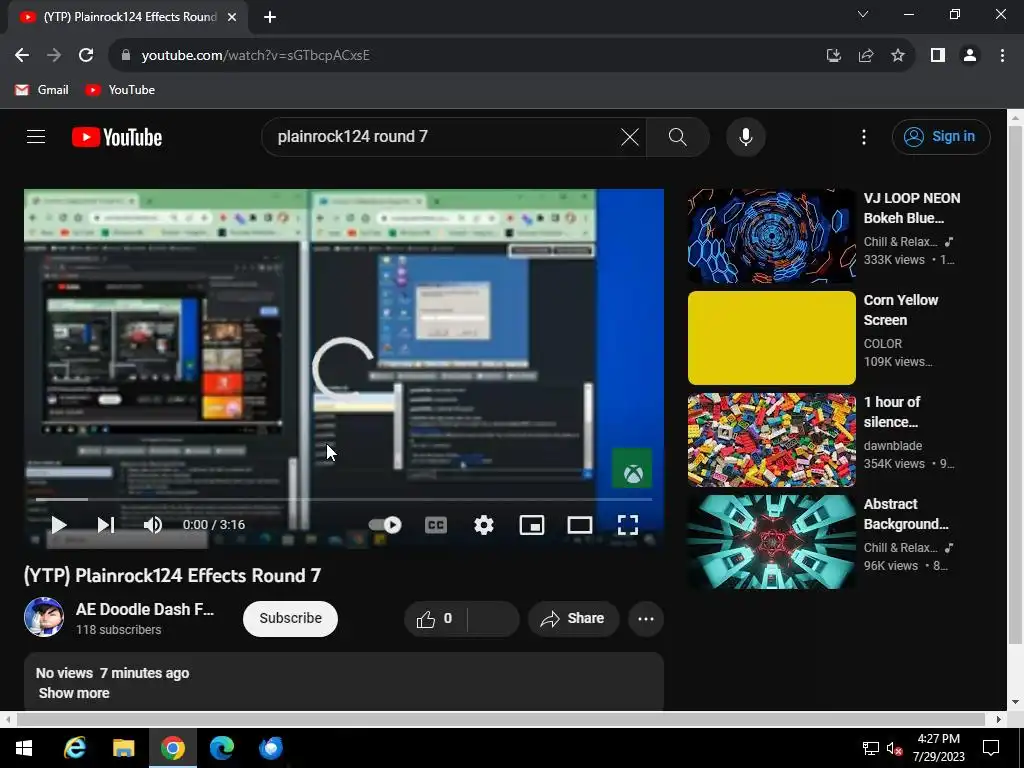
Task: Open File Explorer from taskbar
Action: pos(123,748)
